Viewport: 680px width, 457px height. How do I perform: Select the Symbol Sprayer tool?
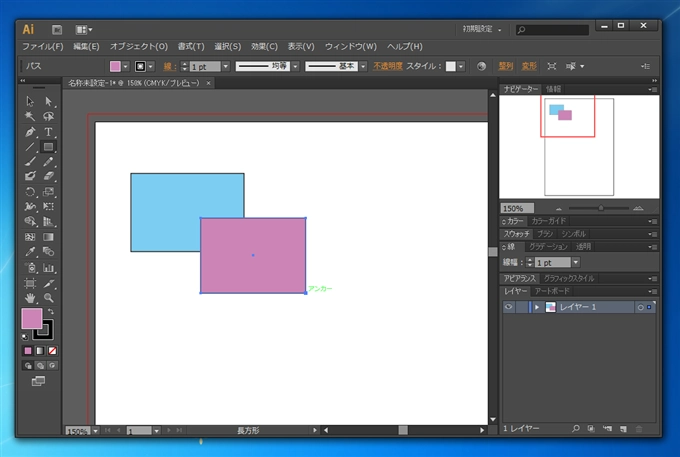point(30,268)
